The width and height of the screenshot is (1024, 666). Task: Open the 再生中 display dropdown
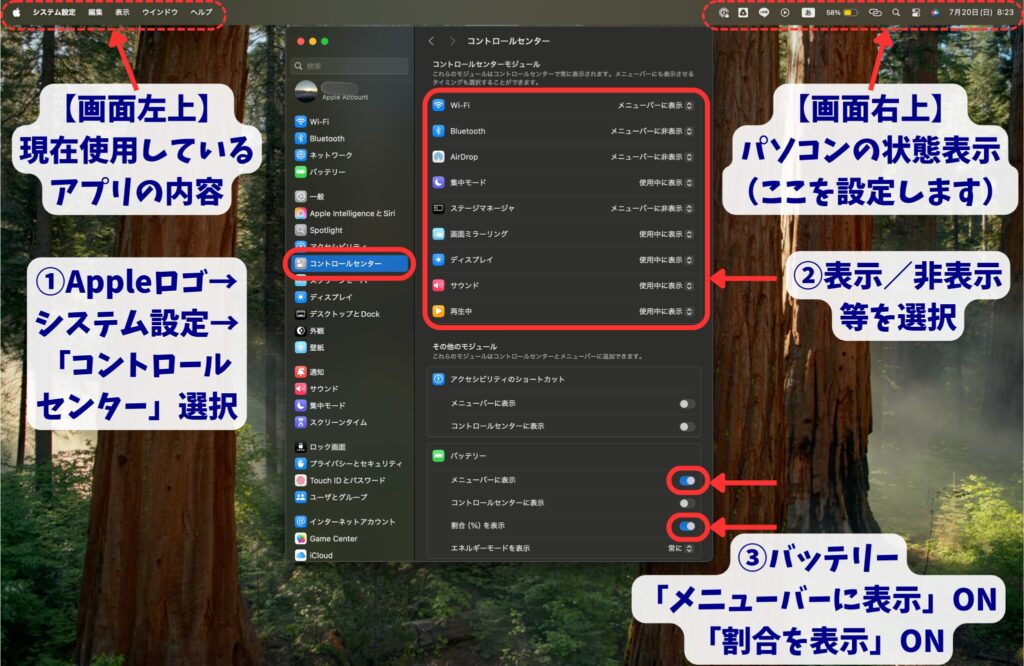pos(665,311)
